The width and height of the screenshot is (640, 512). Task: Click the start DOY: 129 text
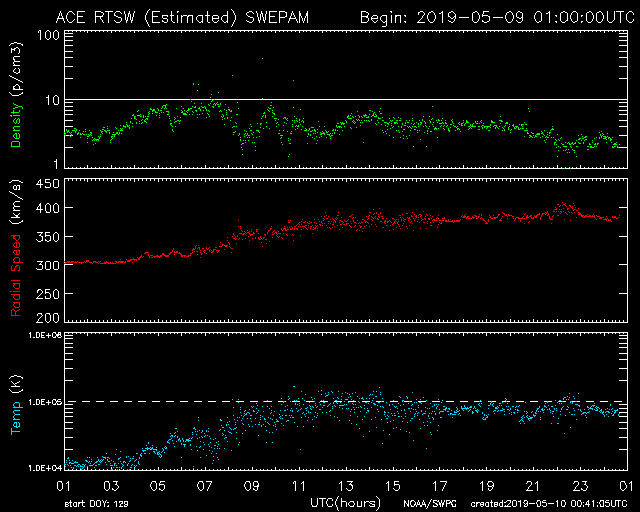[x=97, y=504]
